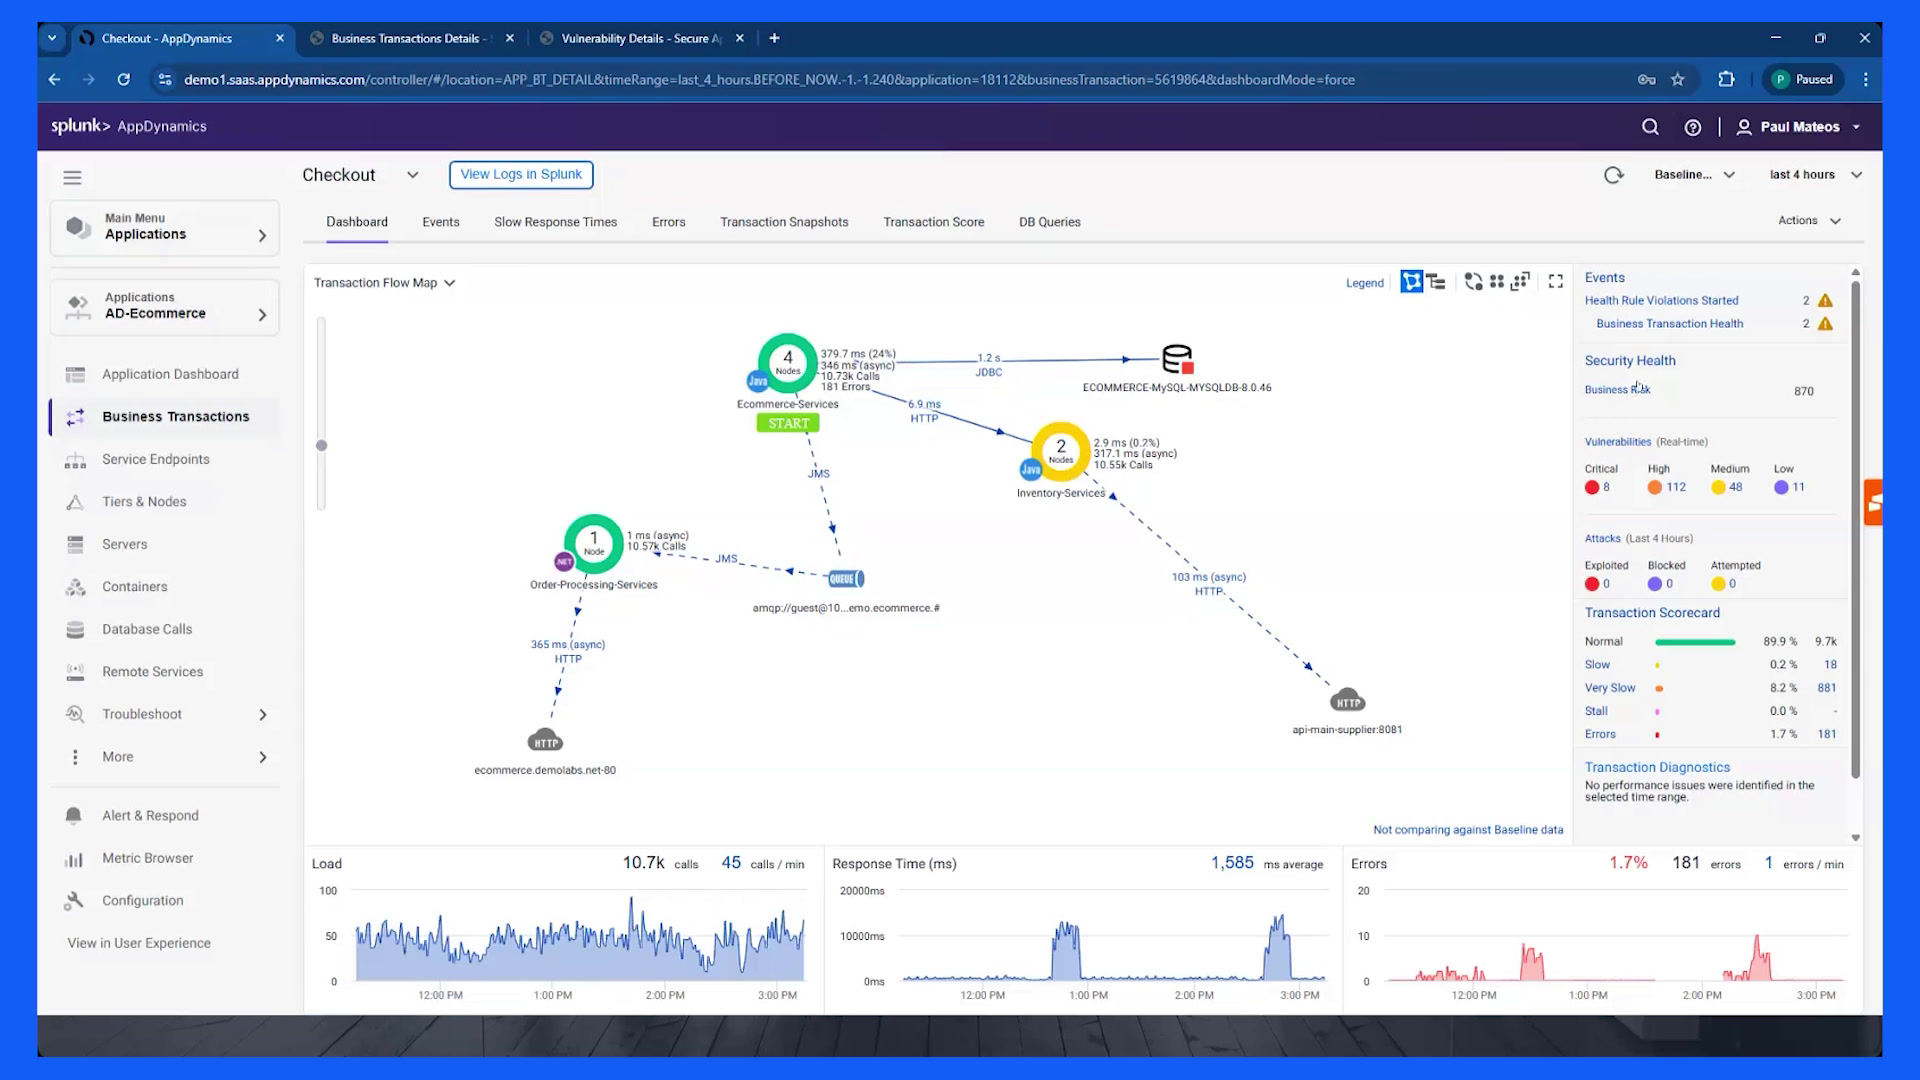Select api-main-supplier HTTP cloud icon
Screen dimensions: 1920x1080
1347,700
